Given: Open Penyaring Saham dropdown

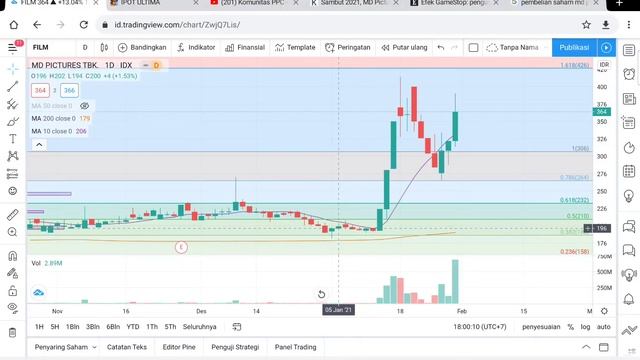Looking at the screenshot, I should [x=65, y=347].
